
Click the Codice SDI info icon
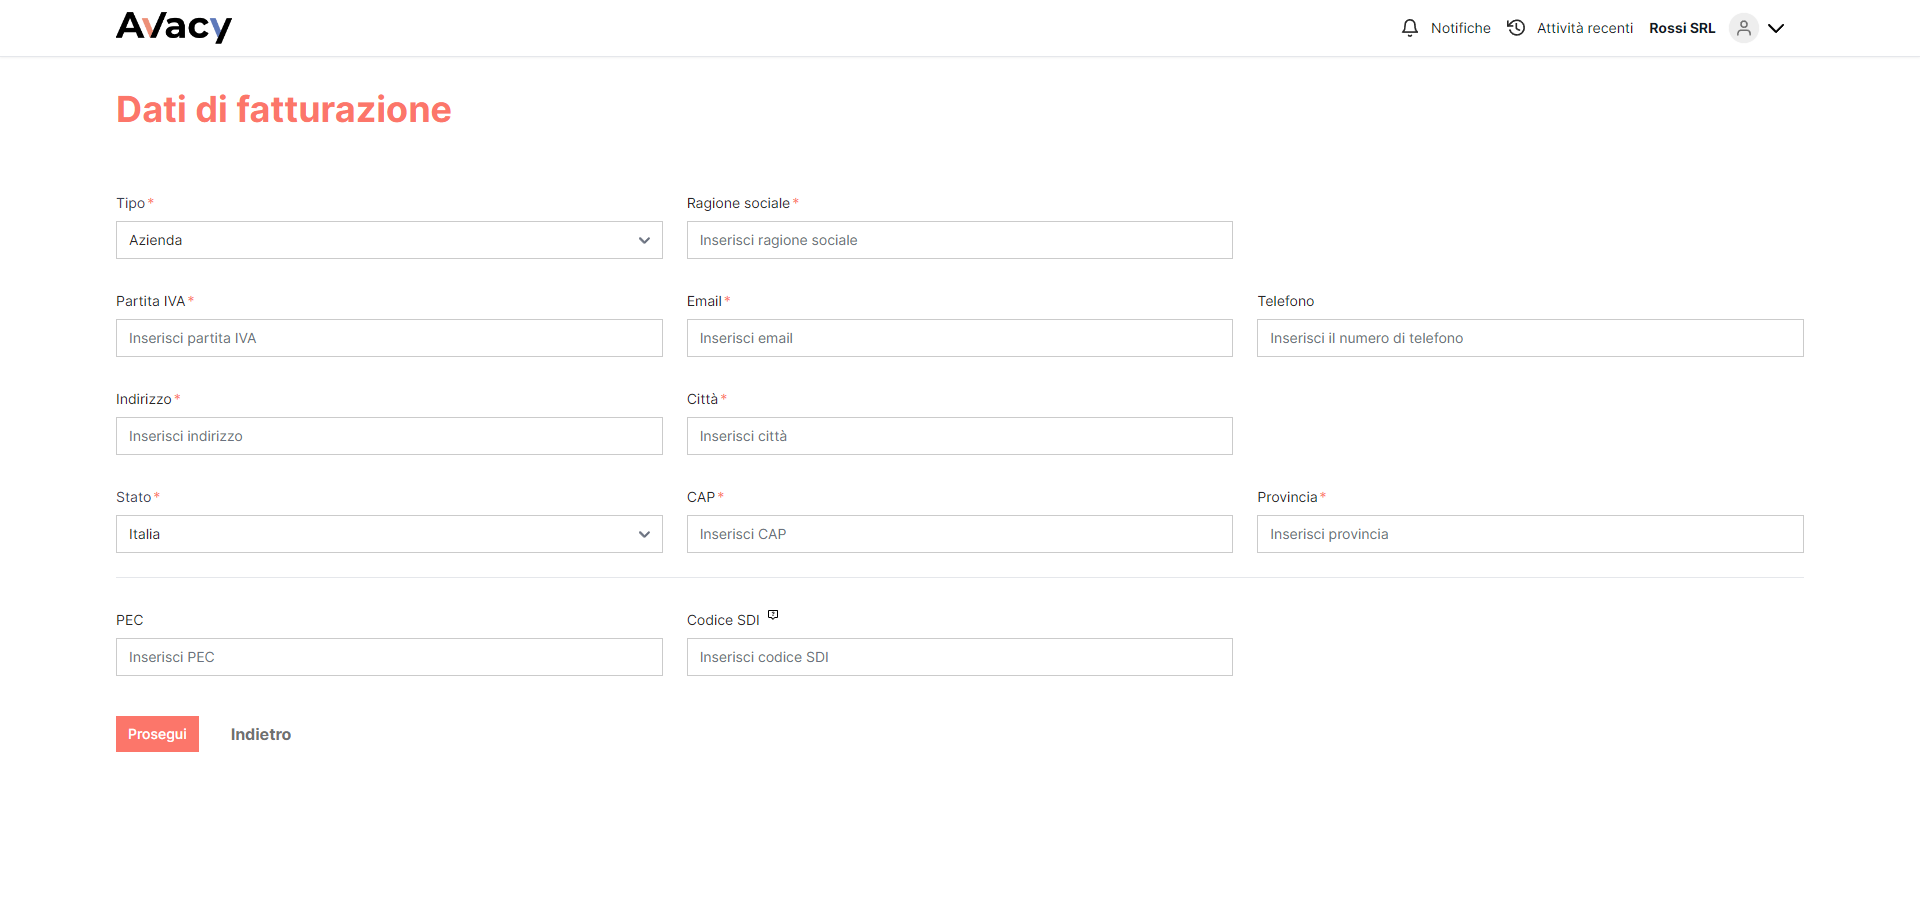click(x=773, y=615)
